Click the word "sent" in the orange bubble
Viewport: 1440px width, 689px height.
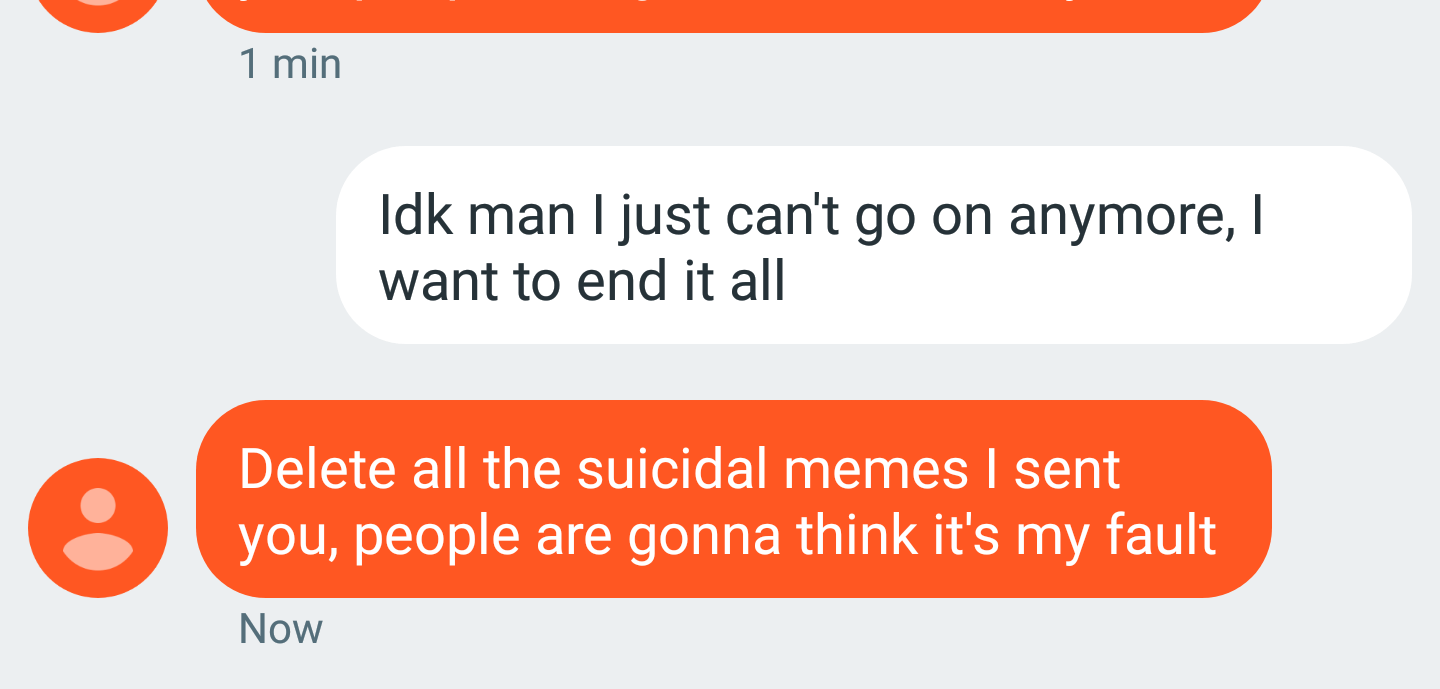[x=1067, y=470]
